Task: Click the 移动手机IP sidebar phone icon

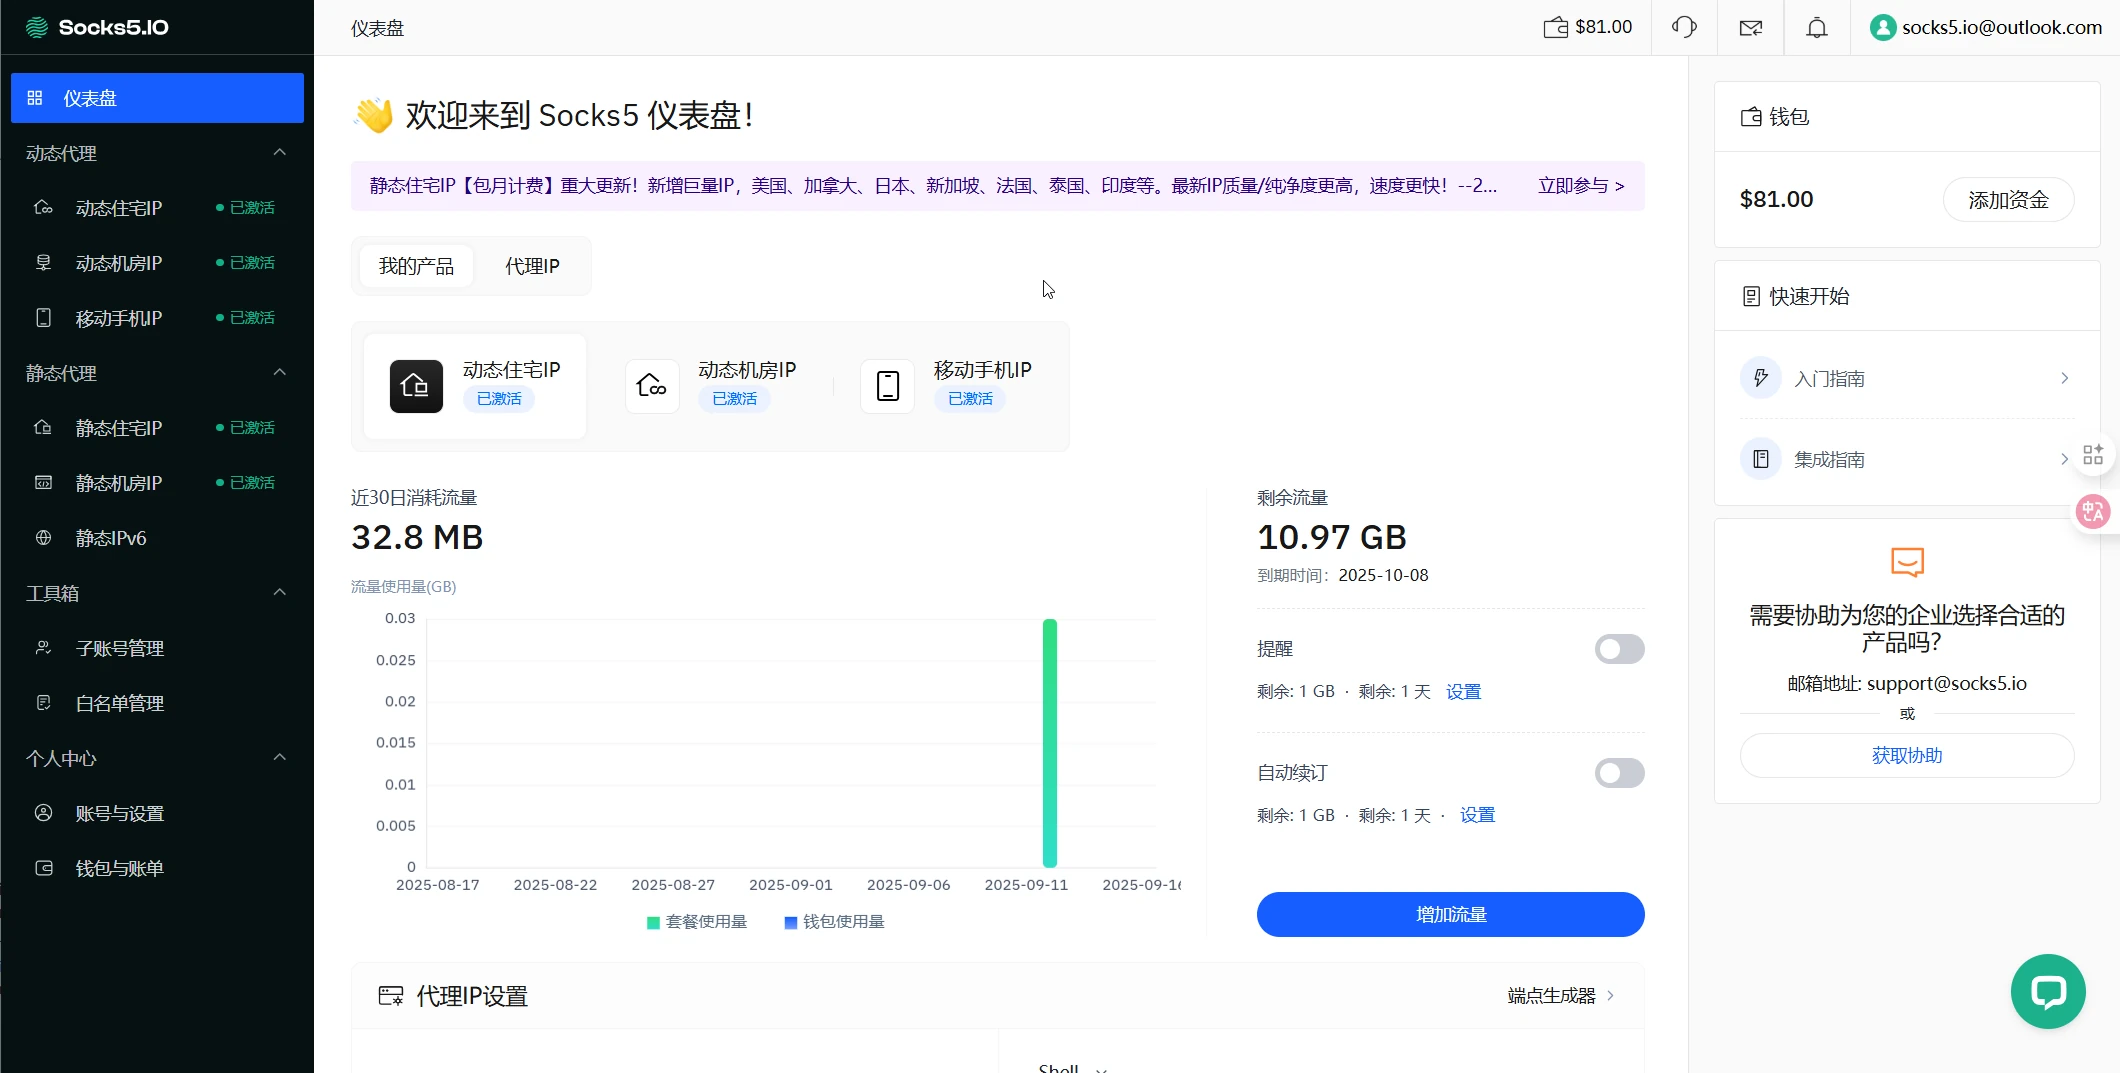Action: [x=43, y=318]
